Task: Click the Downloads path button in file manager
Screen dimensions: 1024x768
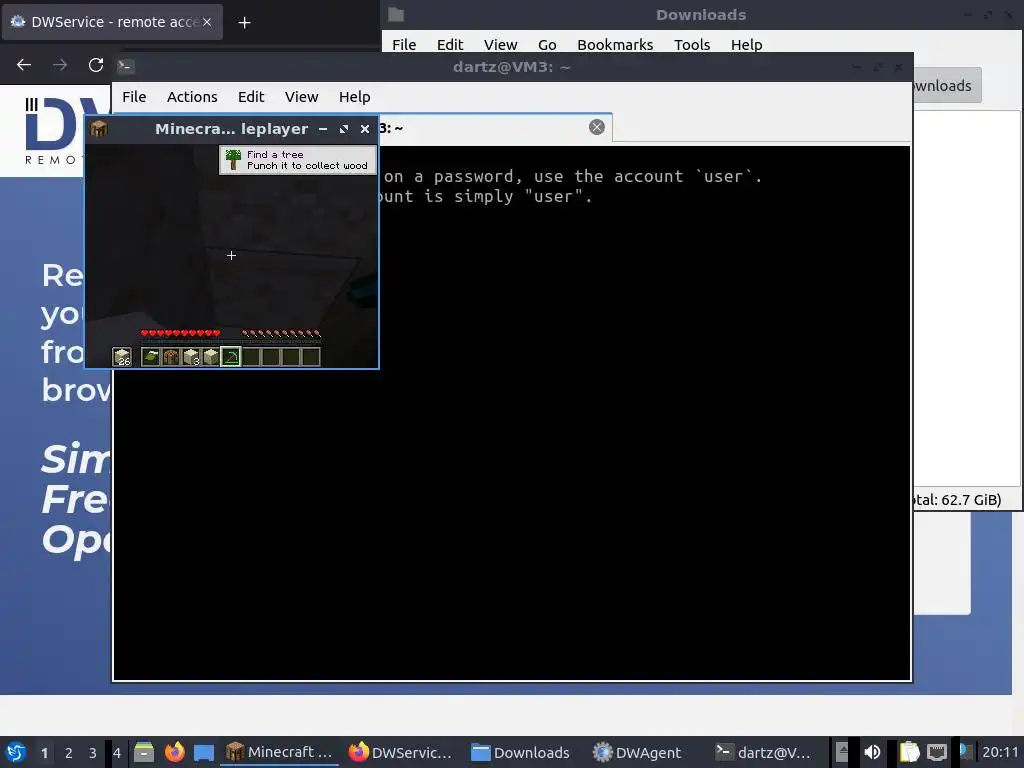Action: 946,86
